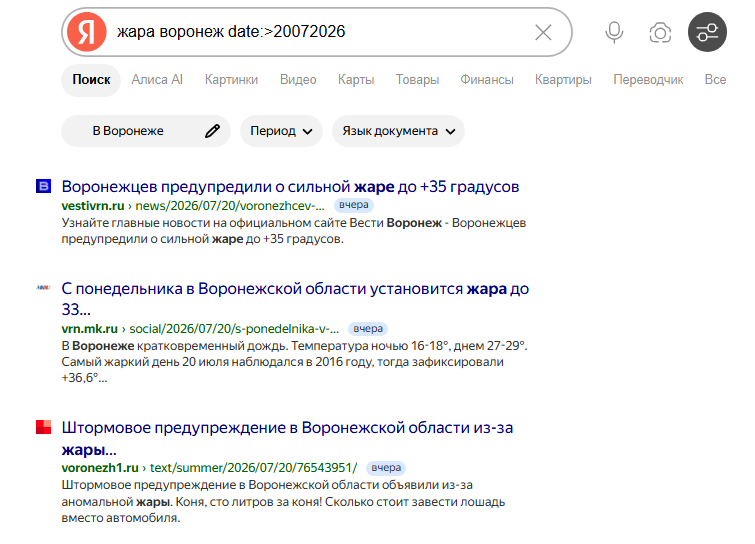This screenshot has height=544, width=755.
Task: Open the Видео tab
Action: point(298,80)
